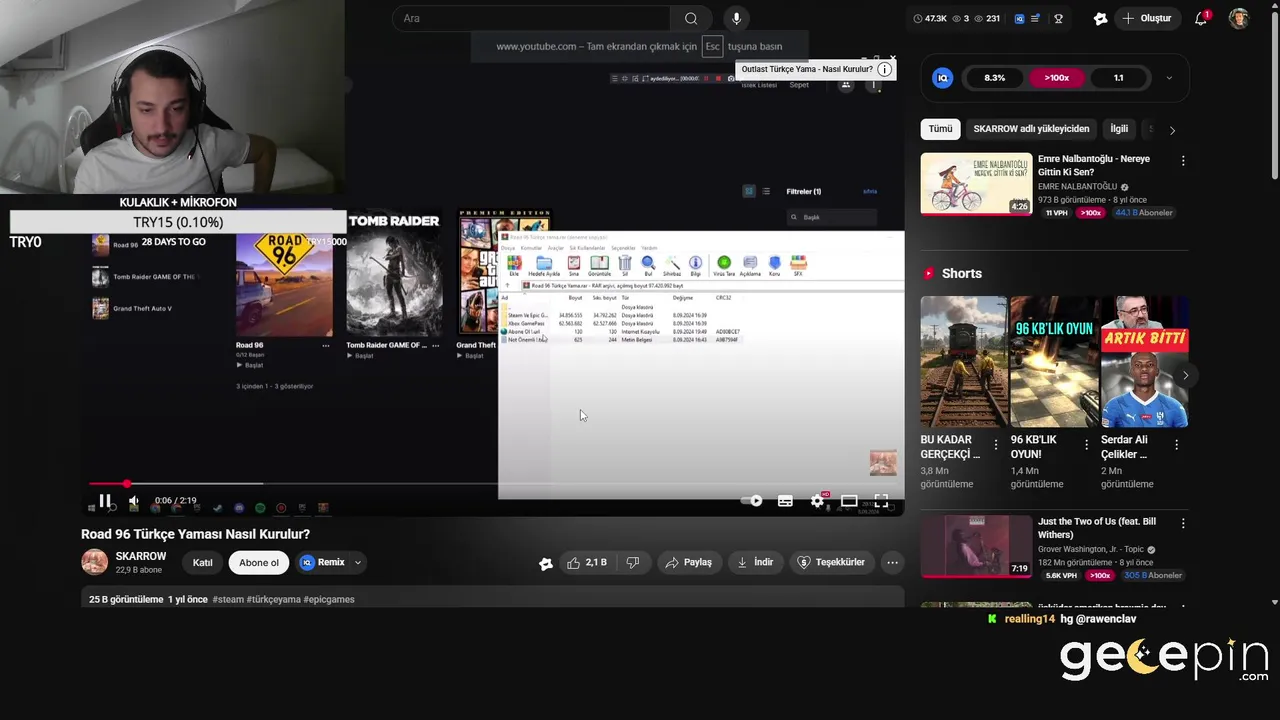The image size is (1280, 720).
Task: Open the Just the Two of Us thumbnail
Action: click(x=976, y=546)
